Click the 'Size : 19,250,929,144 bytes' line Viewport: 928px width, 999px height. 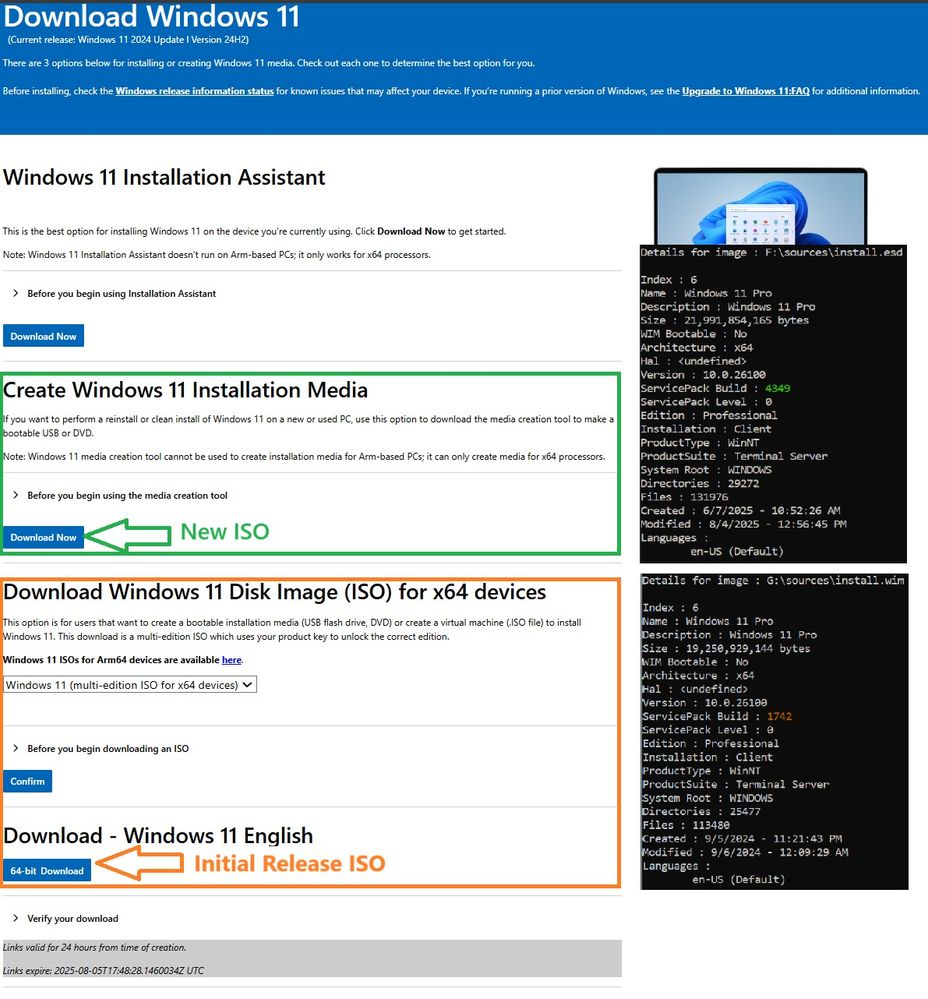726,649
